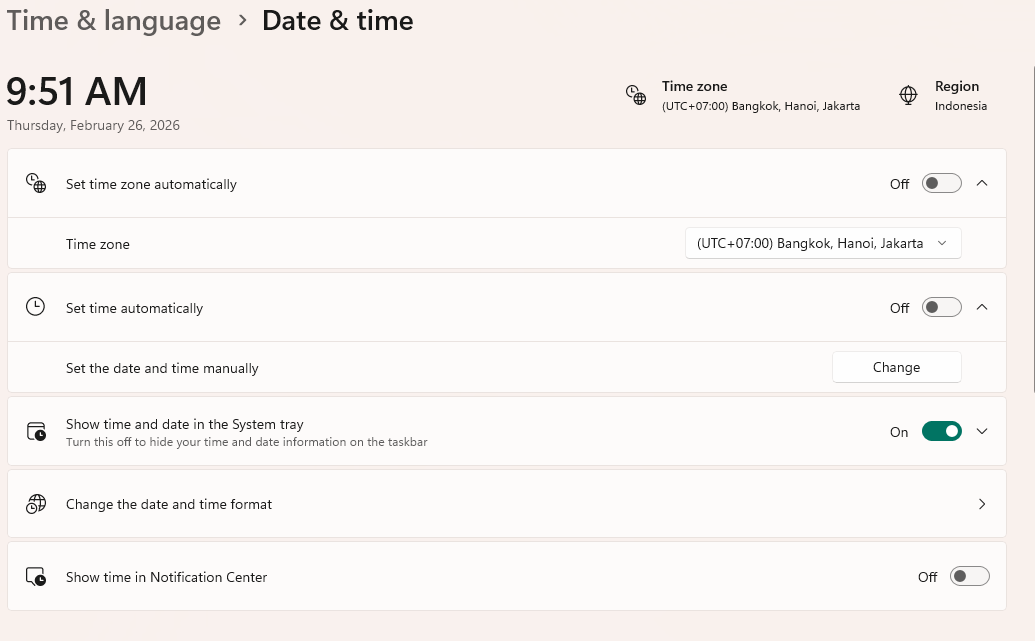The width and height of the screenshot is (1035, 641).
Task: Enable Set time zone automatically toggle
Action: pos(941,184)
